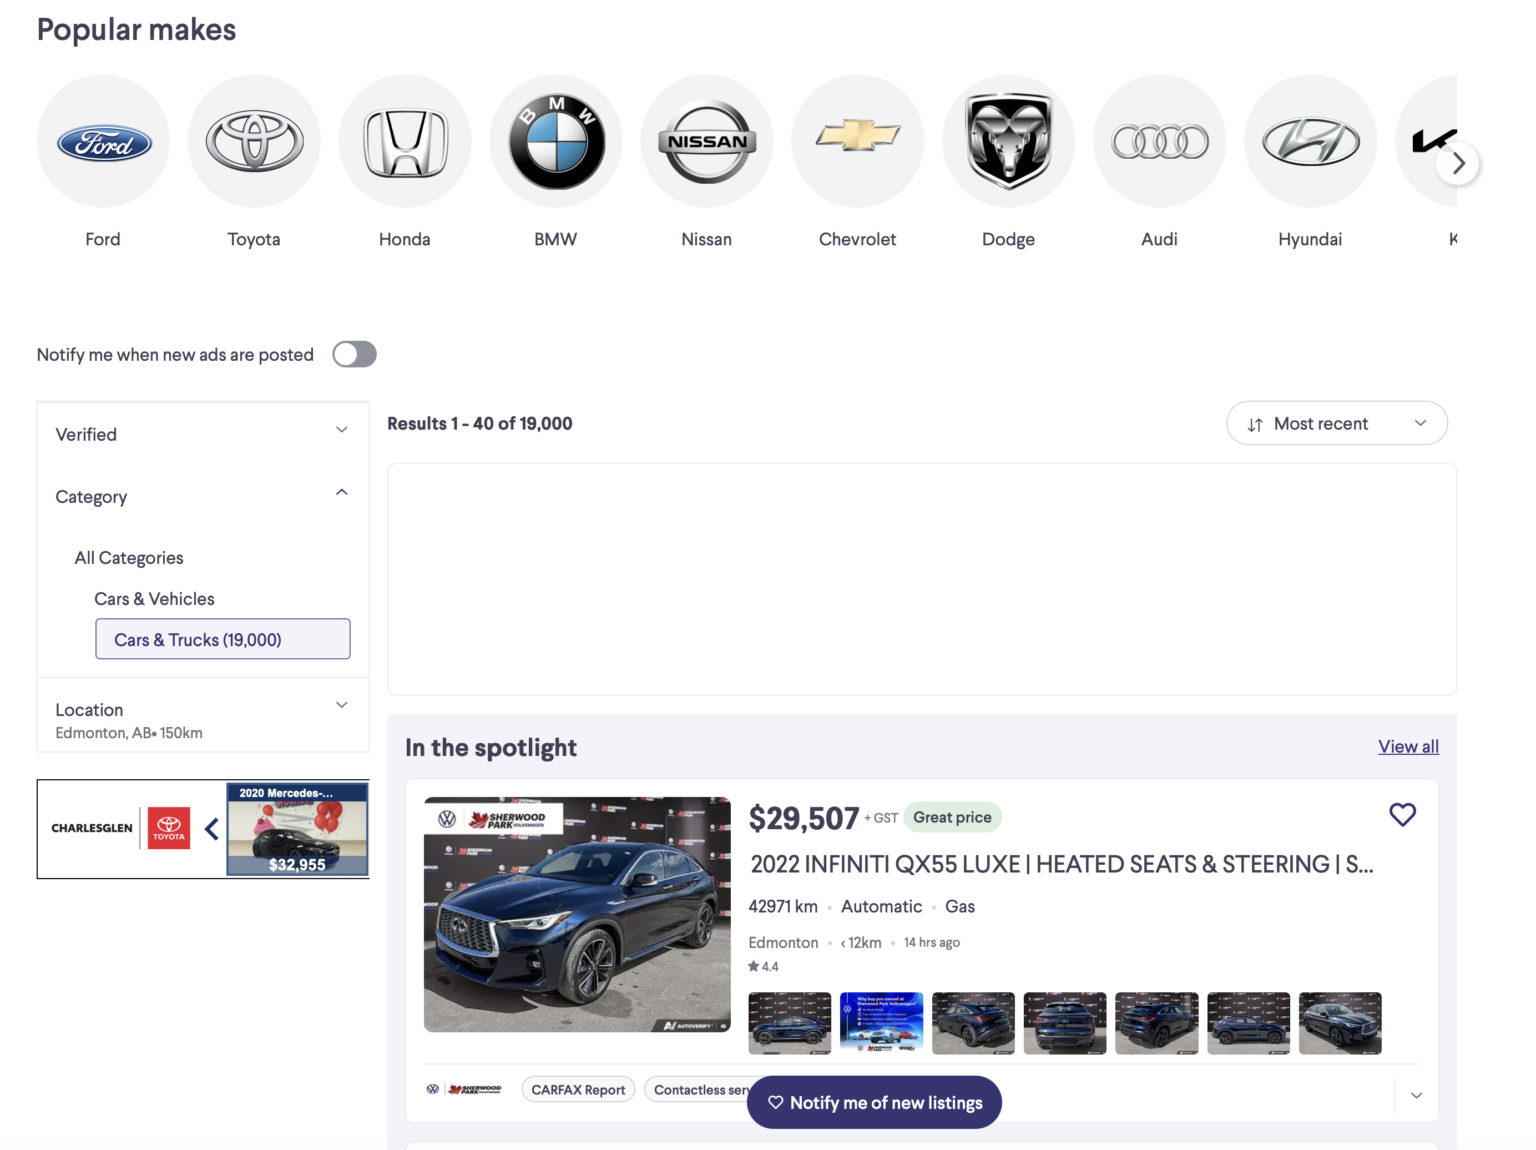Viewport: 1536px width, 1150px height.
Task: Select the Ford make logo
Action: click(x=103, y=141)
